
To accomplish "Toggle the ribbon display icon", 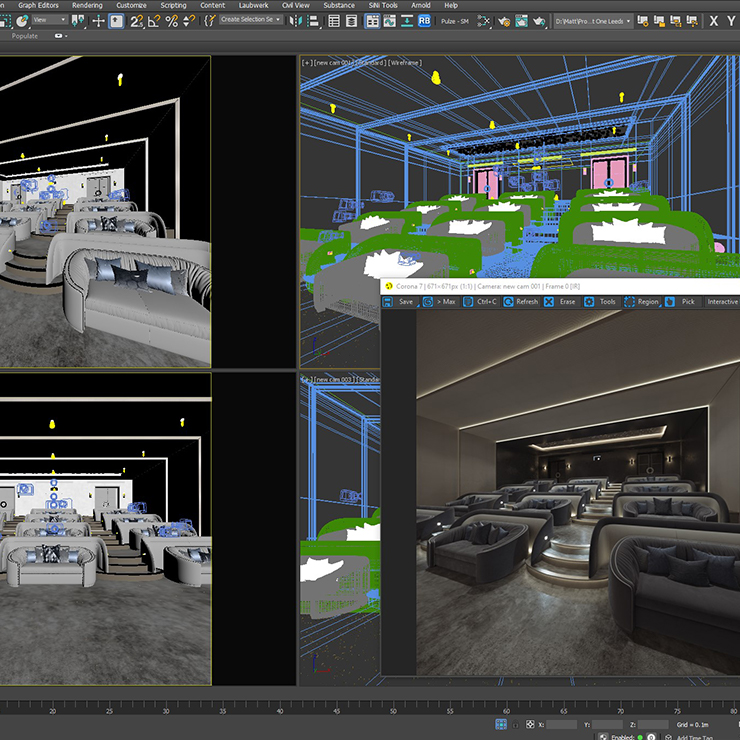I will pyautogui.click(x=372, y=21).
